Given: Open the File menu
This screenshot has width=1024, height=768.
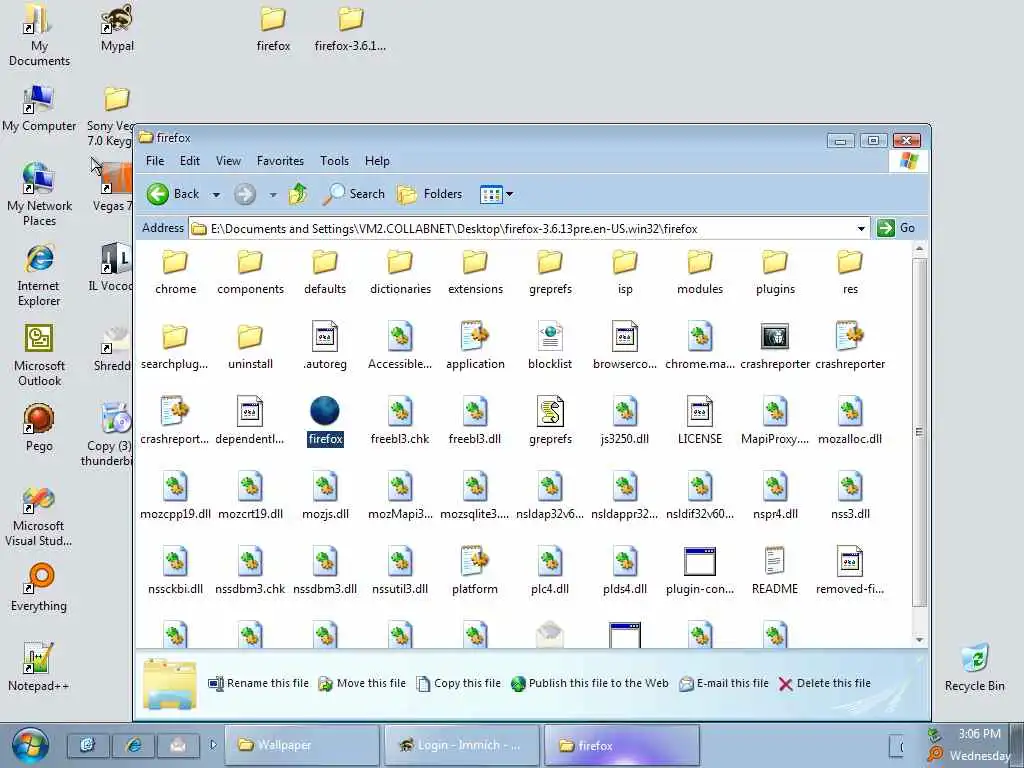Looking at the screenshot, I should tap(155, 161).
